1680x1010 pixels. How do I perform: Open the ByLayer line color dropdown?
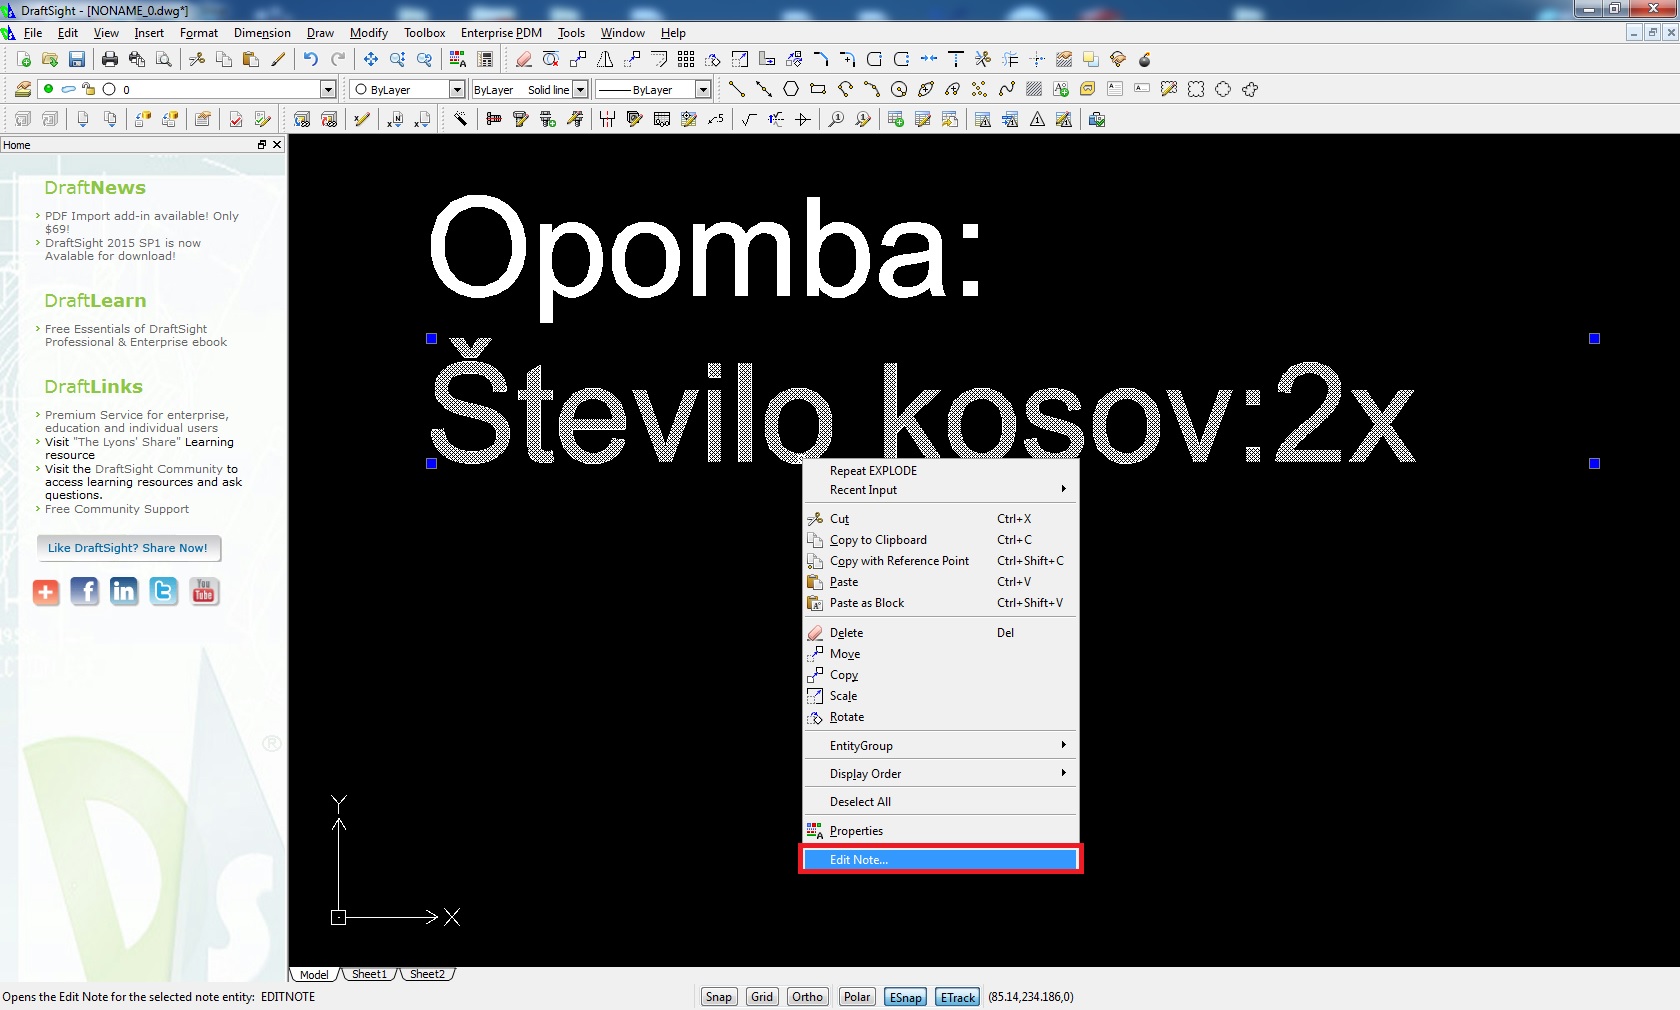(457, 90)
